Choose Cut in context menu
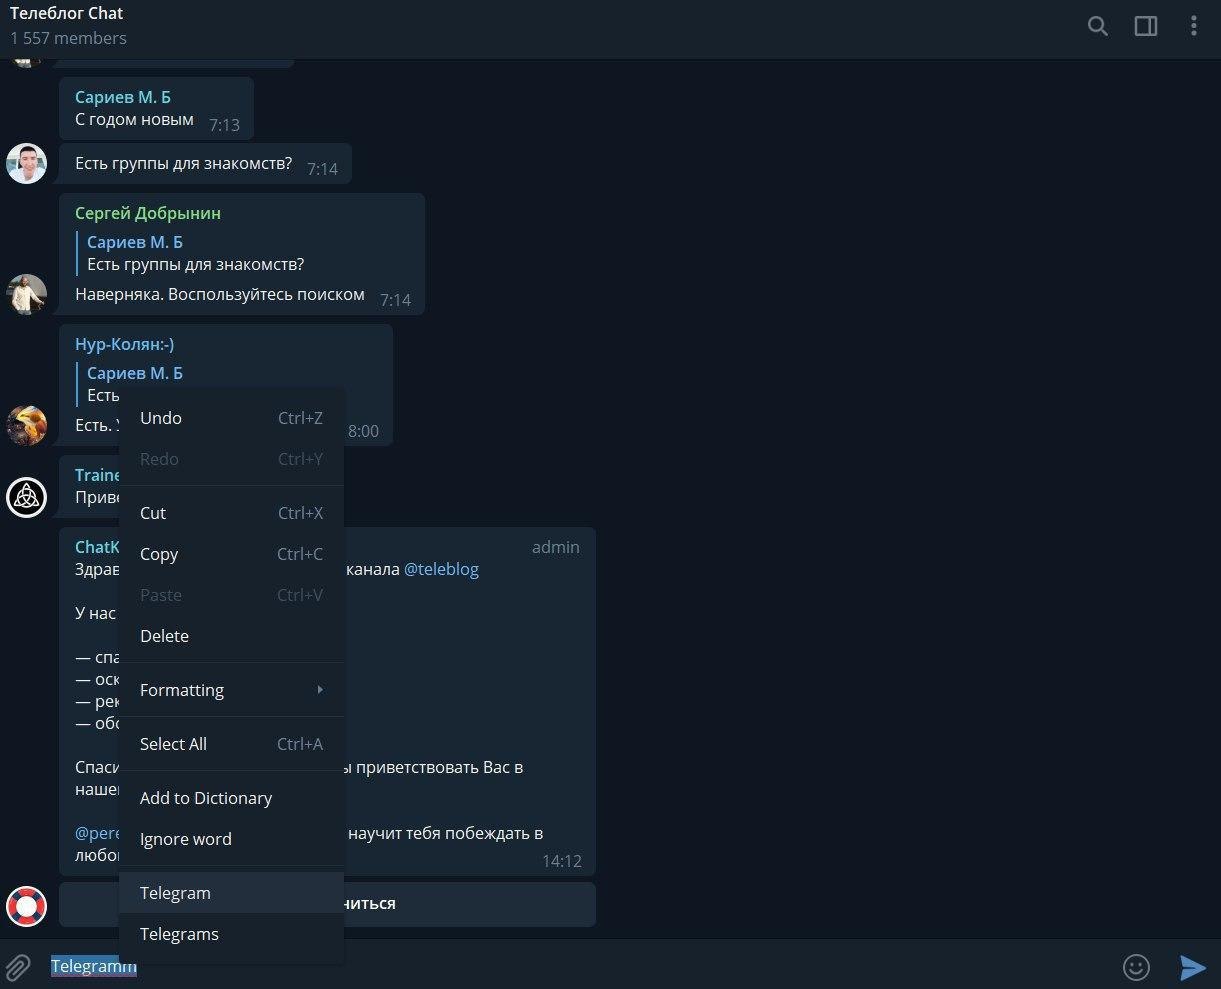Viewport: 1221px width, 989px height. click(231, 513)
